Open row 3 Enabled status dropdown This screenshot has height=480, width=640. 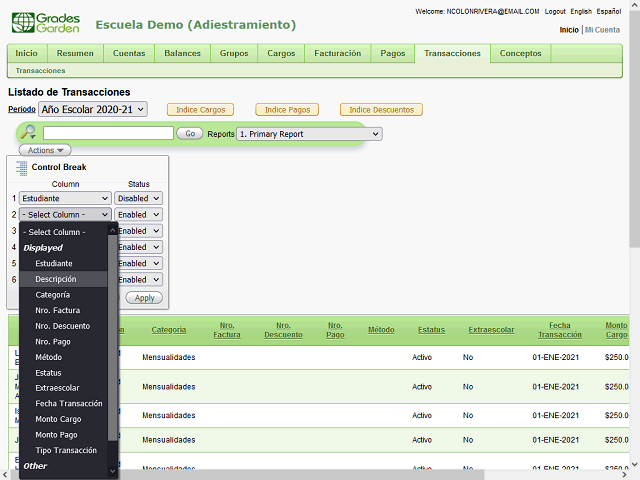point(140,231)
